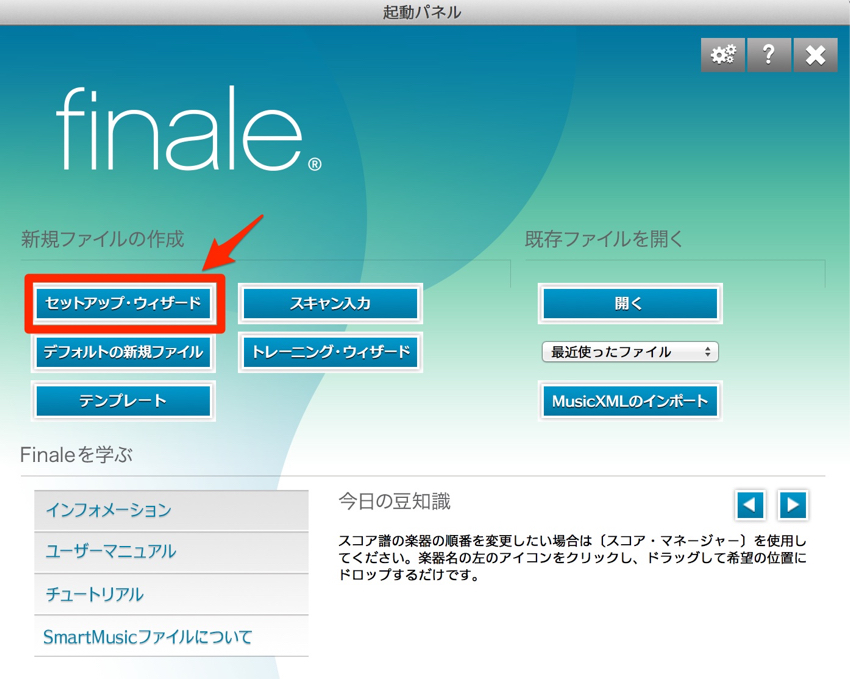
Task: Expand the 最近使ったファイル dropdown
Action: pos(630,352)
